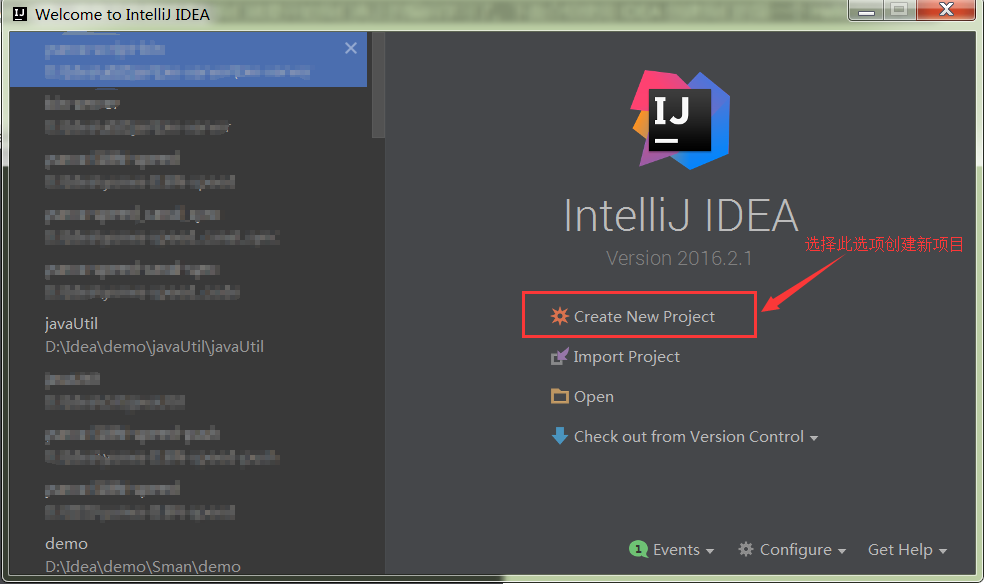This screenshot has width=985, height=584.
Task: Expand the Configure dropdown menu
Action: pyautogui.click(x=842, y=551)
